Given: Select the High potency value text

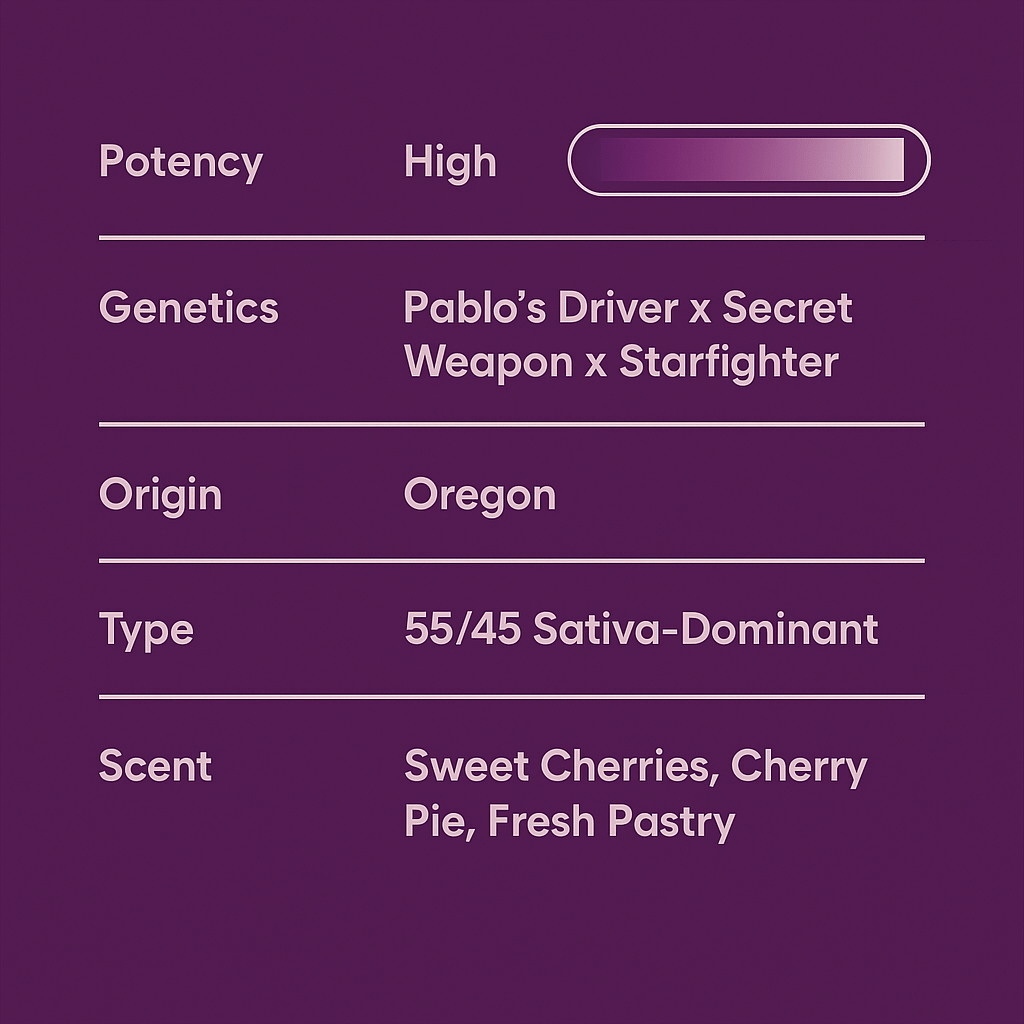Looking at the screenshot, I should pyautogui.click(x=450, y=162).
